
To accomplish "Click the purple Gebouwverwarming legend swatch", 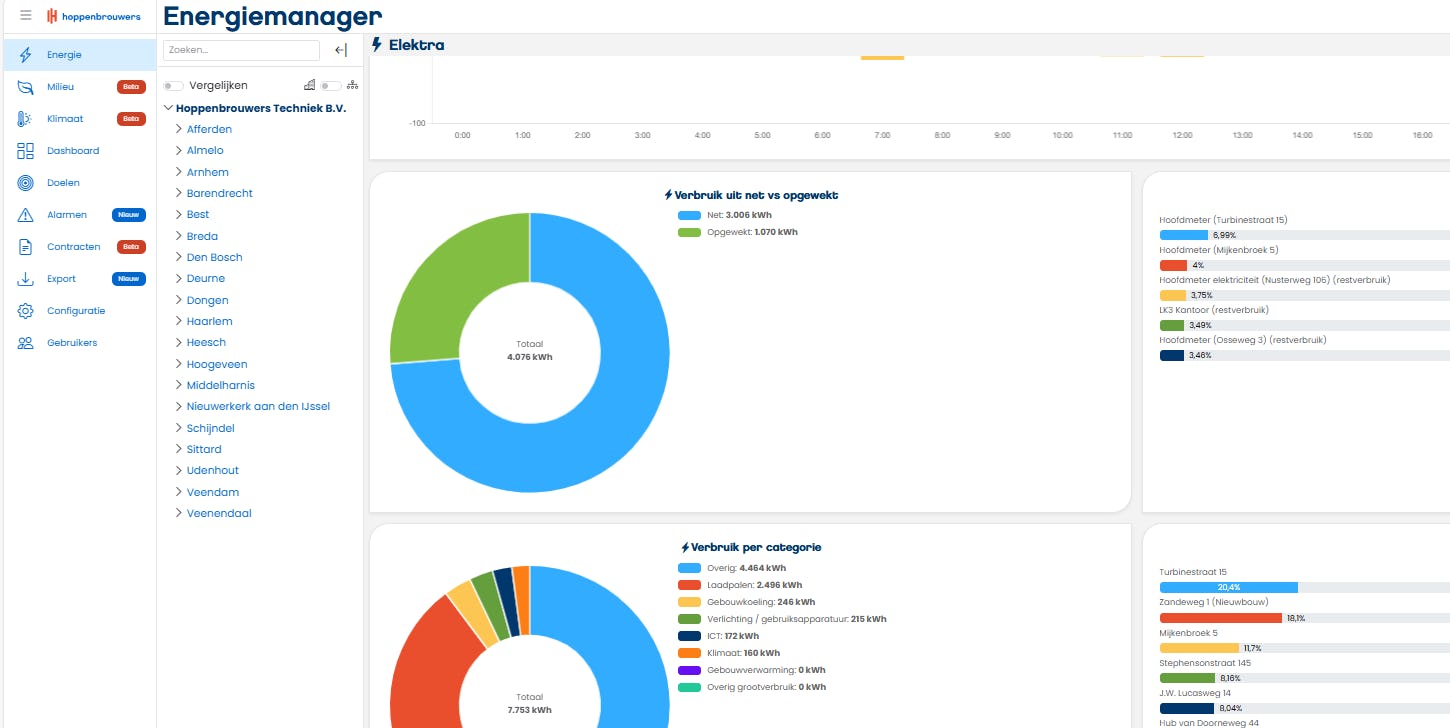I will click(690, 670).
